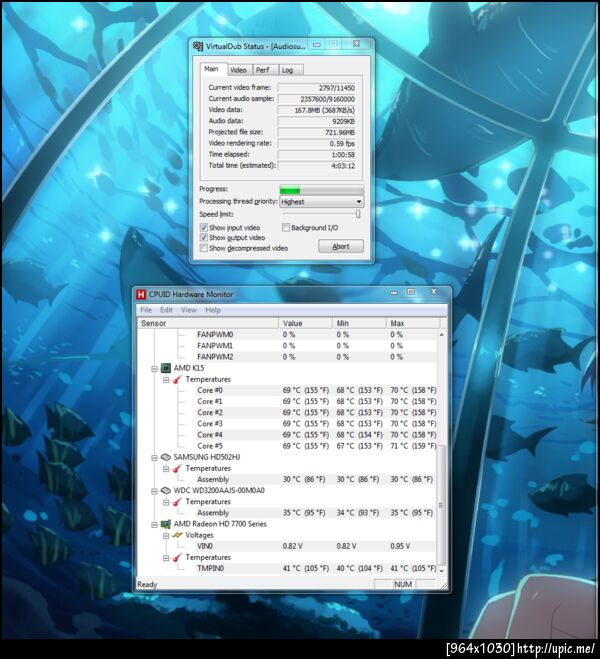Image resolution: width=600 pixels, height=659 pixels.
Task: Minimize the VirtualDub Status window
Action: tap(317, 44)
